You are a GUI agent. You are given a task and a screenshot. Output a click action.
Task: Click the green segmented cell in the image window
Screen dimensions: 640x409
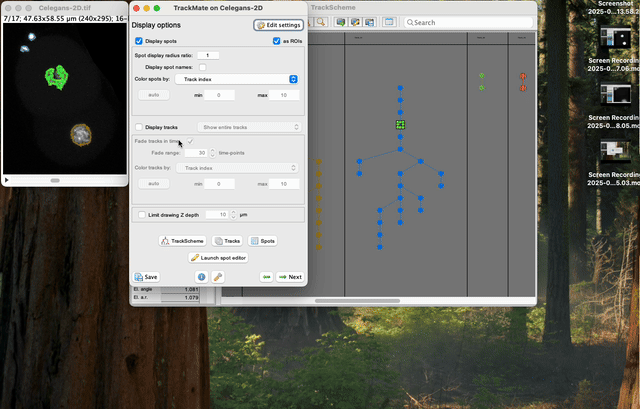(x=56, y=77)
